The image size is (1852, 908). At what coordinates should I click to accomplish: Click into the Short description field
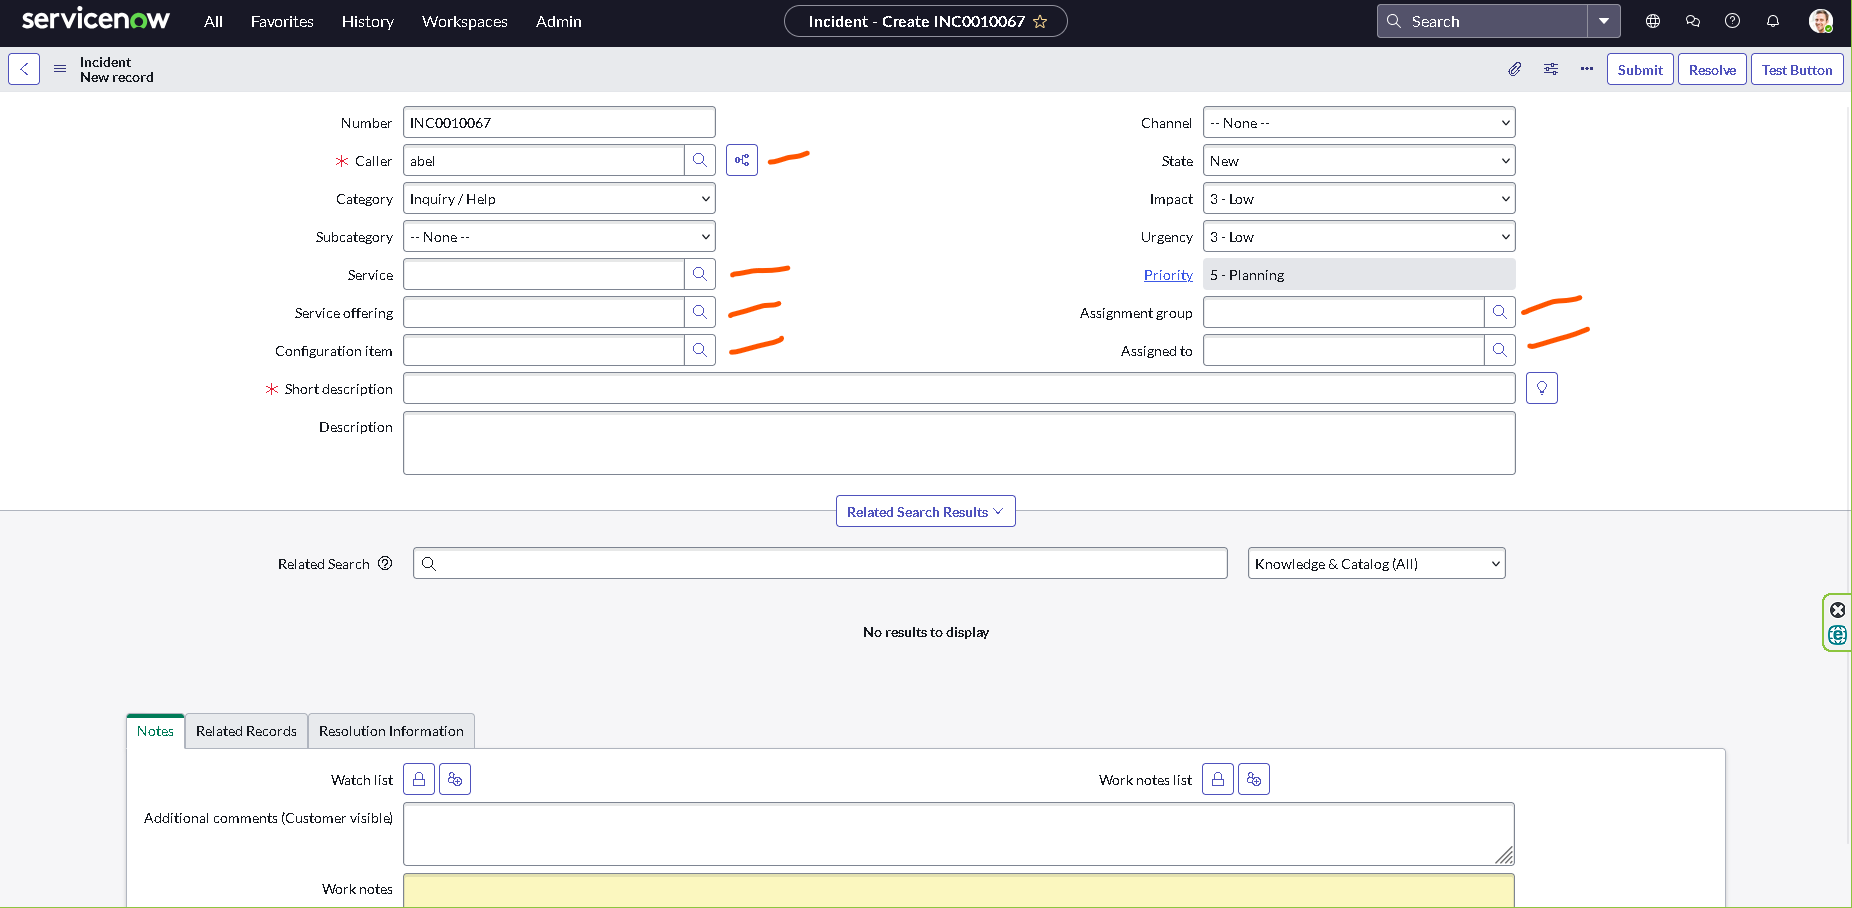click(x=958, y=389)
